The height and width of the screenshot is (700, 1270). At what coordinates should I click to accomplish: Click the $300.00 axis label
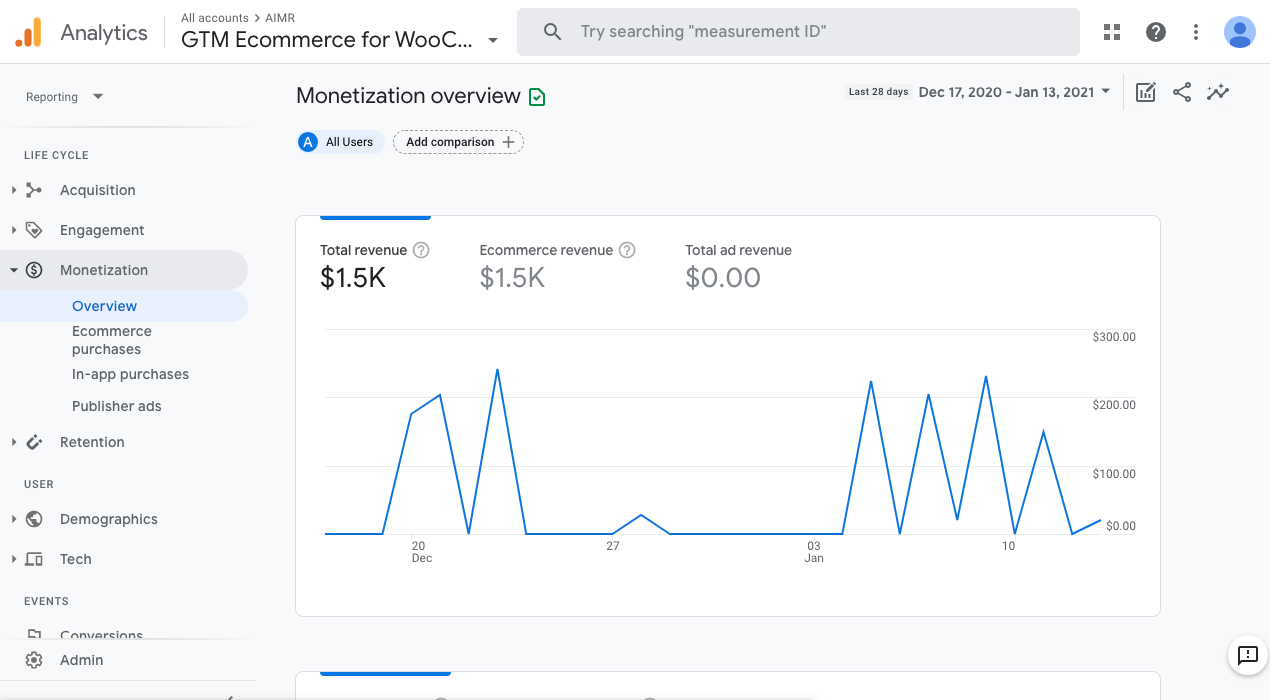(1114, 337)
